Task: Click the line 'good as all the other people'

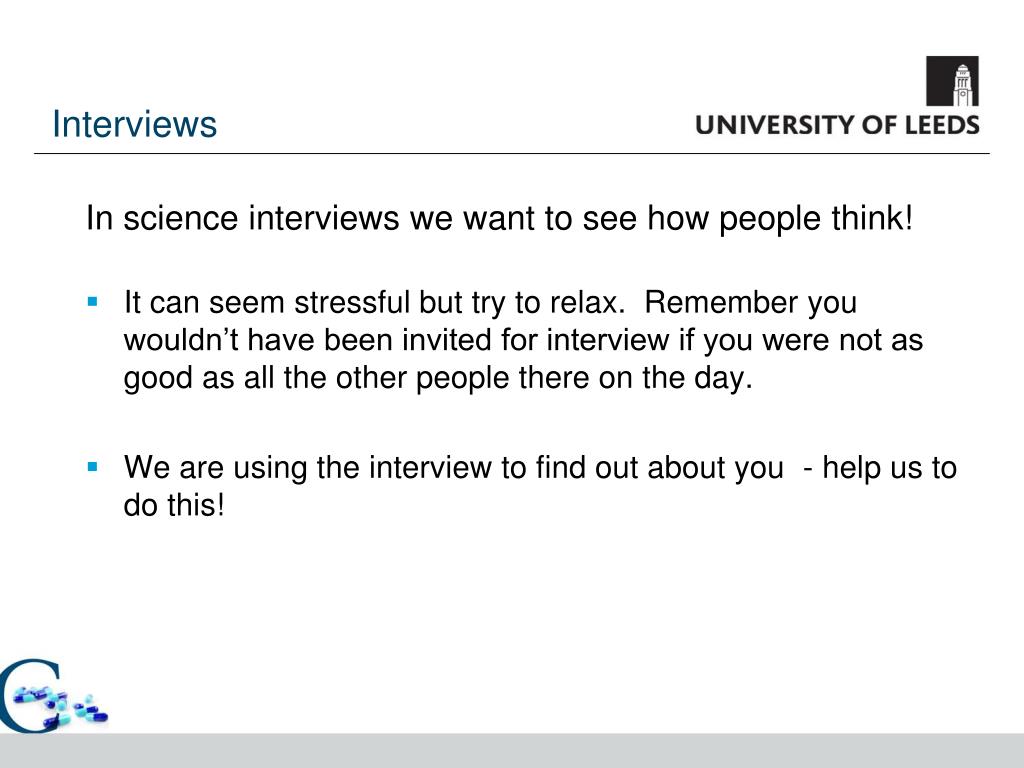Action: pyautogui.click(x=438, y=379)
